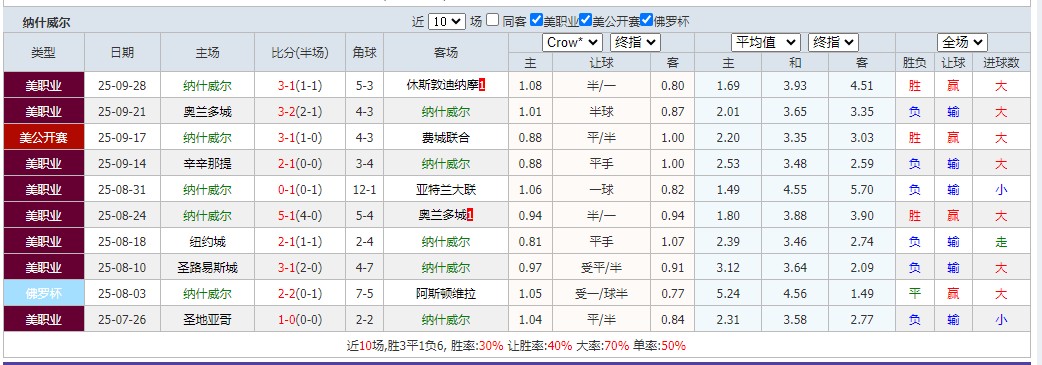The image size is (1042, 365).
Task: Click corner count 12-1
Action: point(365,189)
